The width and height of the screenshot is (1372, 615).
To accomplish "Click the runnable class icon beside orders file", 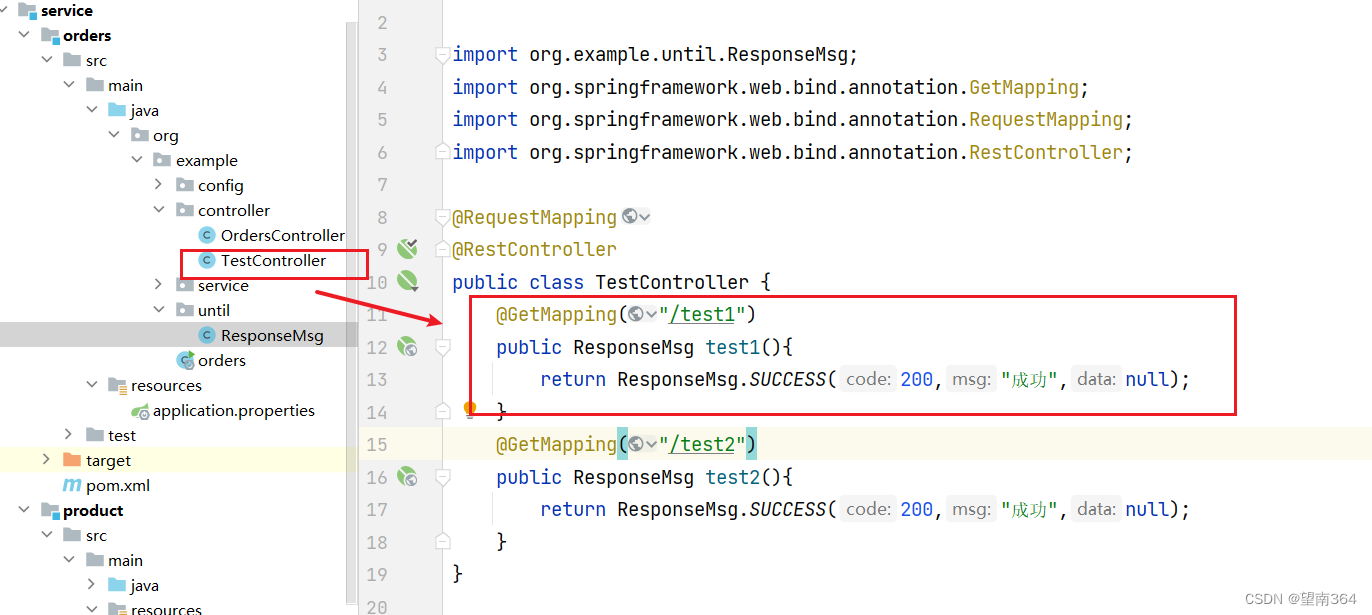I will tap(185, 360).
